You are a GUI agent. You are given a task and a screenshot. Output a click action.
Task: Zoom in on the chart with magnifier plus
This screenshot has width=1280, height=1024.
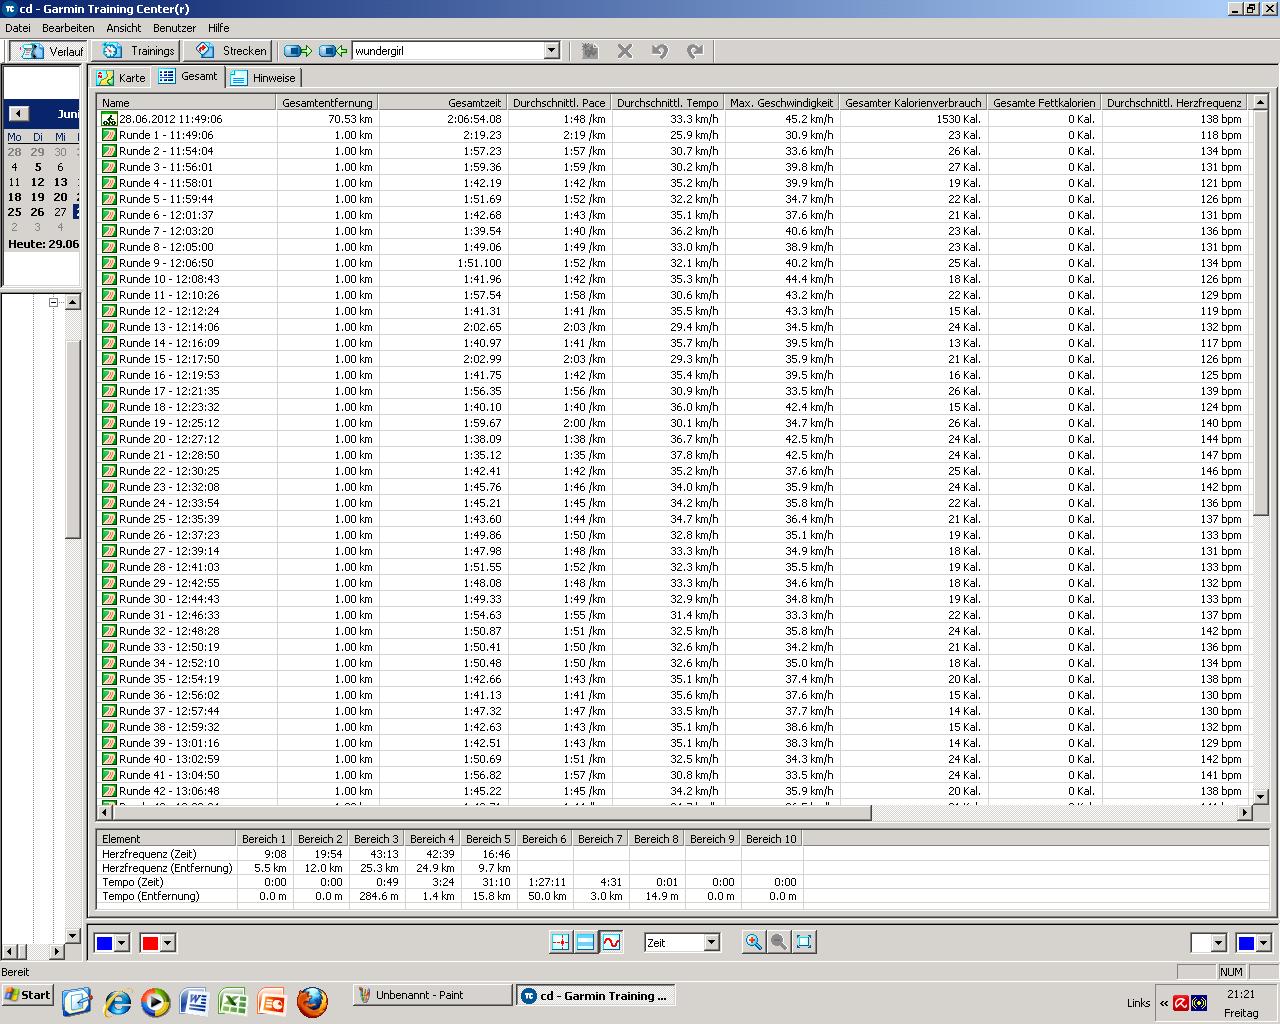point(753,942)
